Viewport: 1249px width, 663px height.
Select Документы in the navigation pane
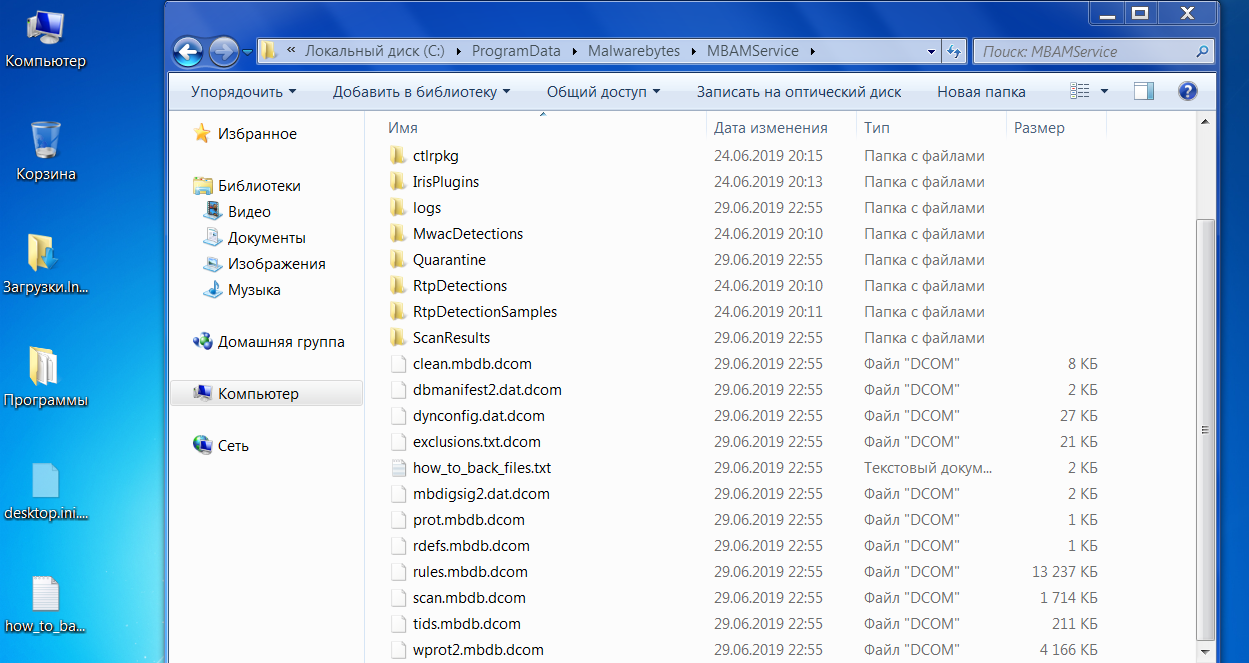(266, 238)
